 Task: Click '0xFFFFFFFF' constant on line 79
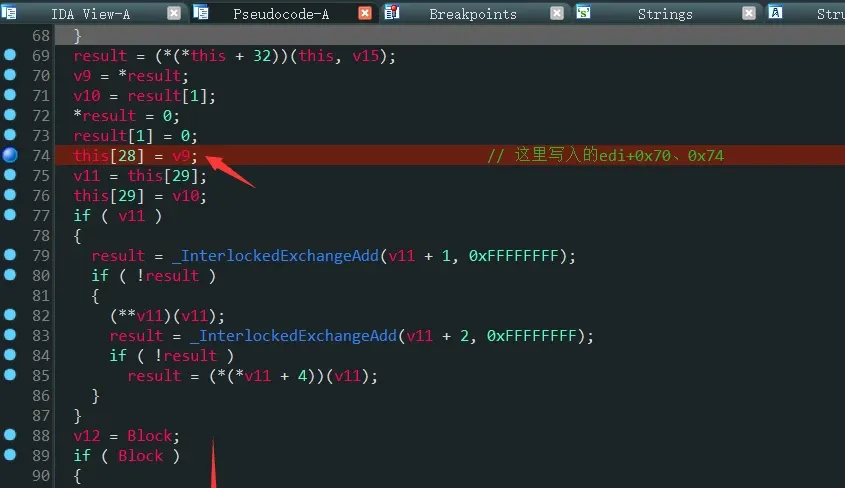514,255
